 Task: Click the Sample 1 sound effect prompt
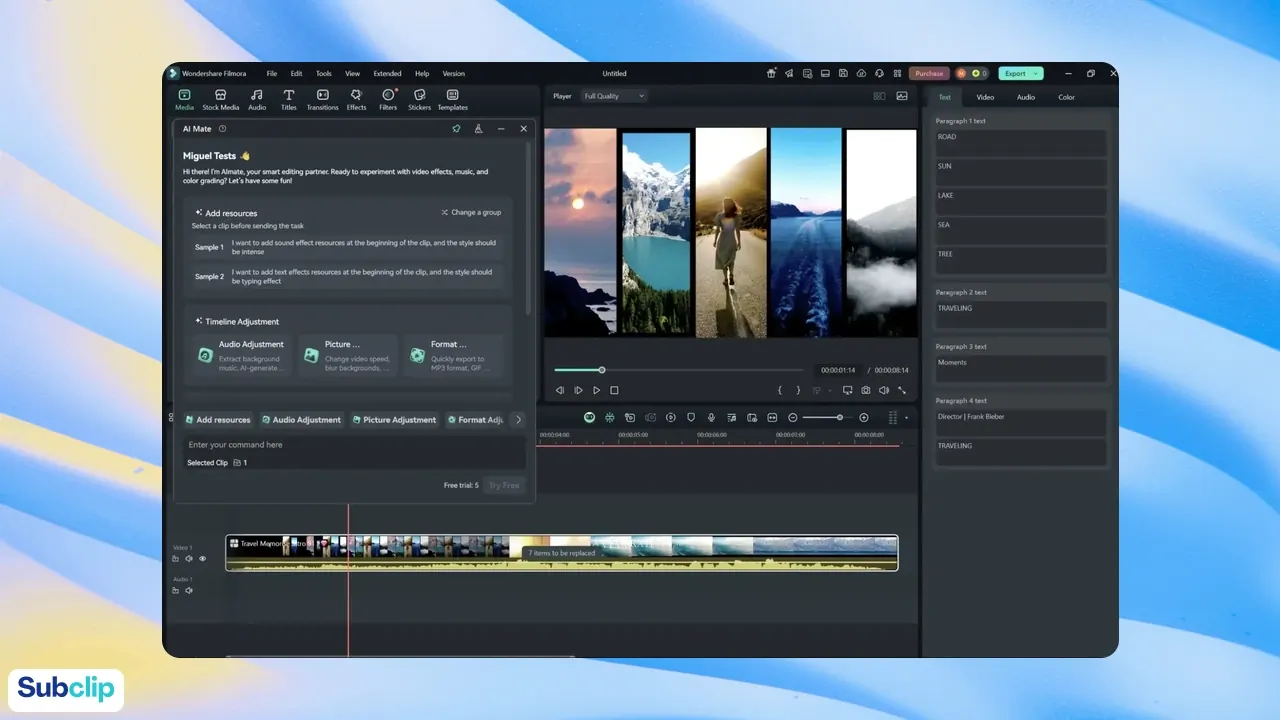[x=348, y=247]
